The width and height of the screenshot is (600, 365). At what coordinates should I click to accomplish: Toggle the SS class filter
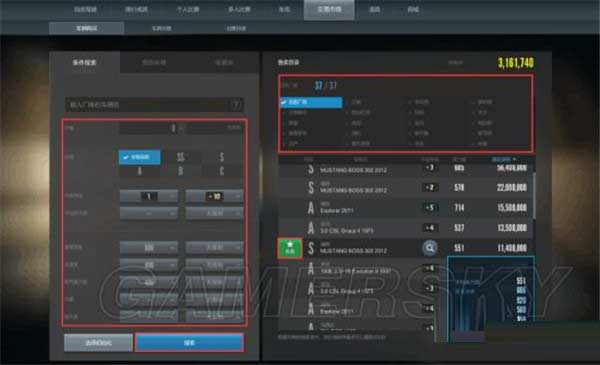(181, 157)
